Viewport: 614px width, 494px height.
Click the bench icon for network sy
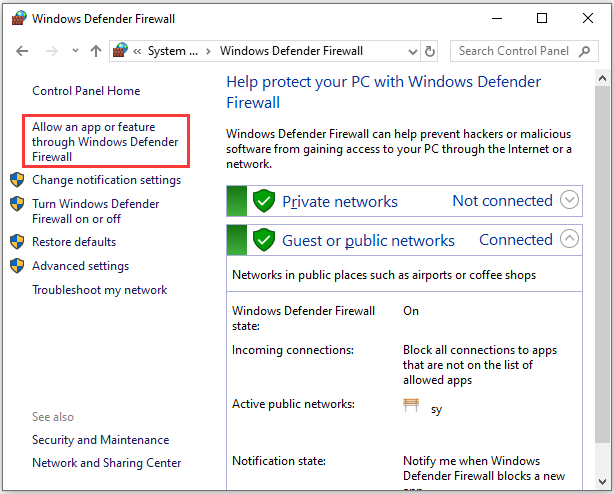pyautogui.click(x=411, y=405)
